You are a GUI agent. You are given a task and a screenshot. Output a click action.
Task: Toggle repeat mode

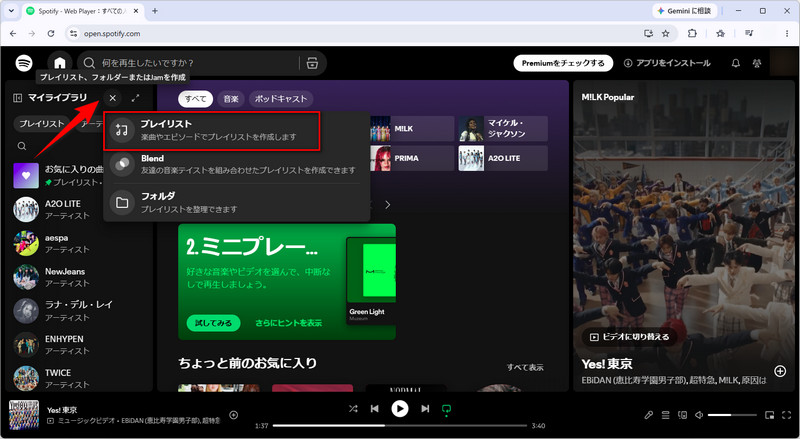pyautogui.click(x=446, y=409)
